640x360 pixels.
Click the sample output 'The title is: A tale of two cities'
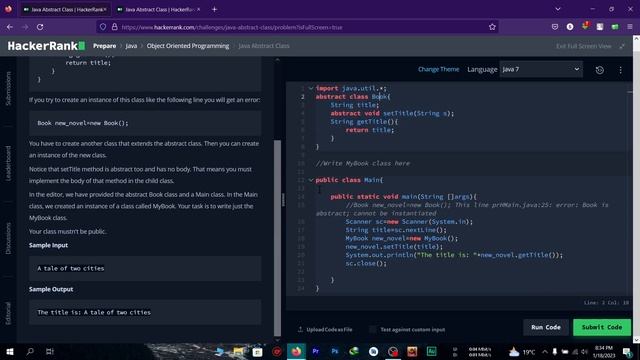[94, 312]
